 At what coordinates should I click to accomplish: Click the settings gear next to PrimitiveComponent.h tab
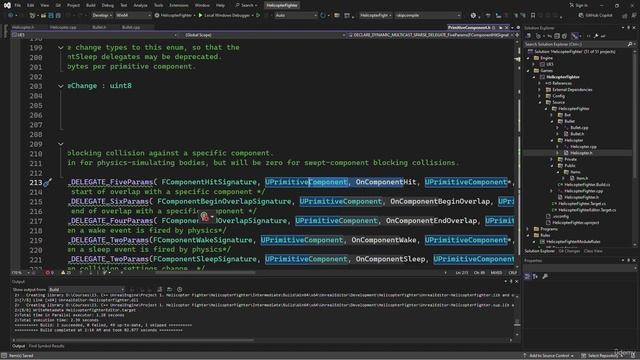coord(518,27)
